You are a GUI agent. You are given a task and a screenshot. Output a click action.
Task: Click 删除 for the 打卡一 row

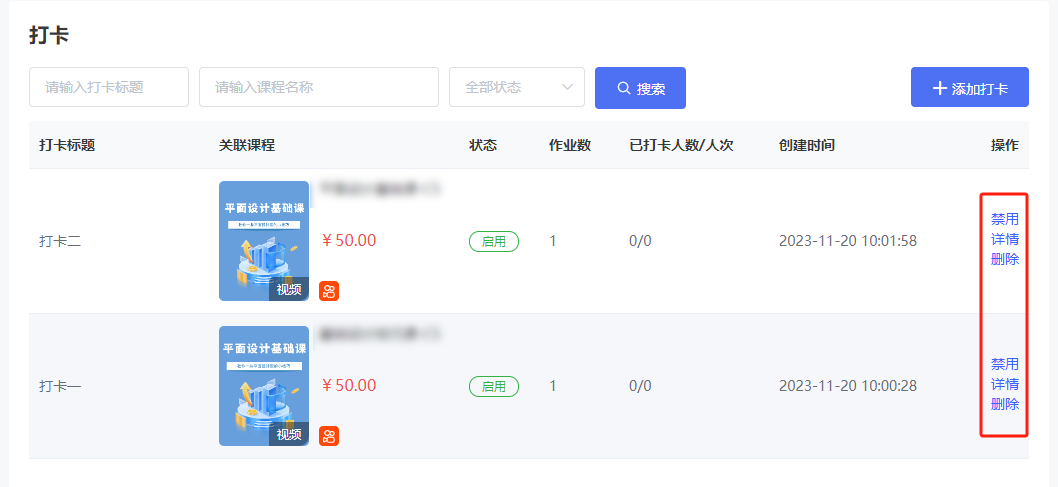[x=1005, y=404]
